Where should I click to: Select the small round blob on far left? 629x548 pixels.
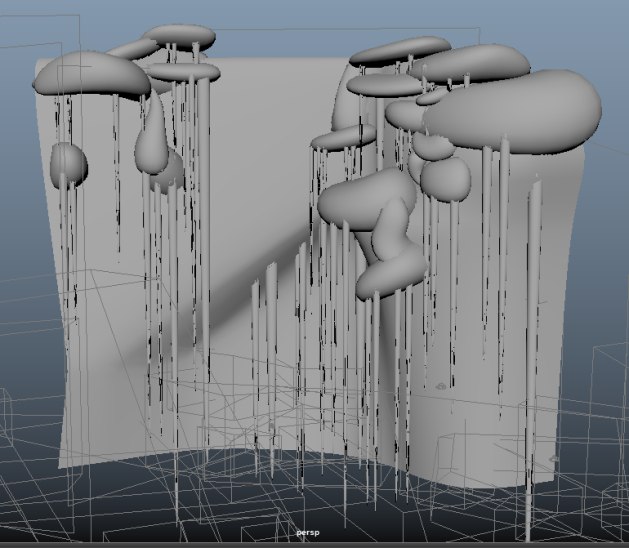pos(68,162)
